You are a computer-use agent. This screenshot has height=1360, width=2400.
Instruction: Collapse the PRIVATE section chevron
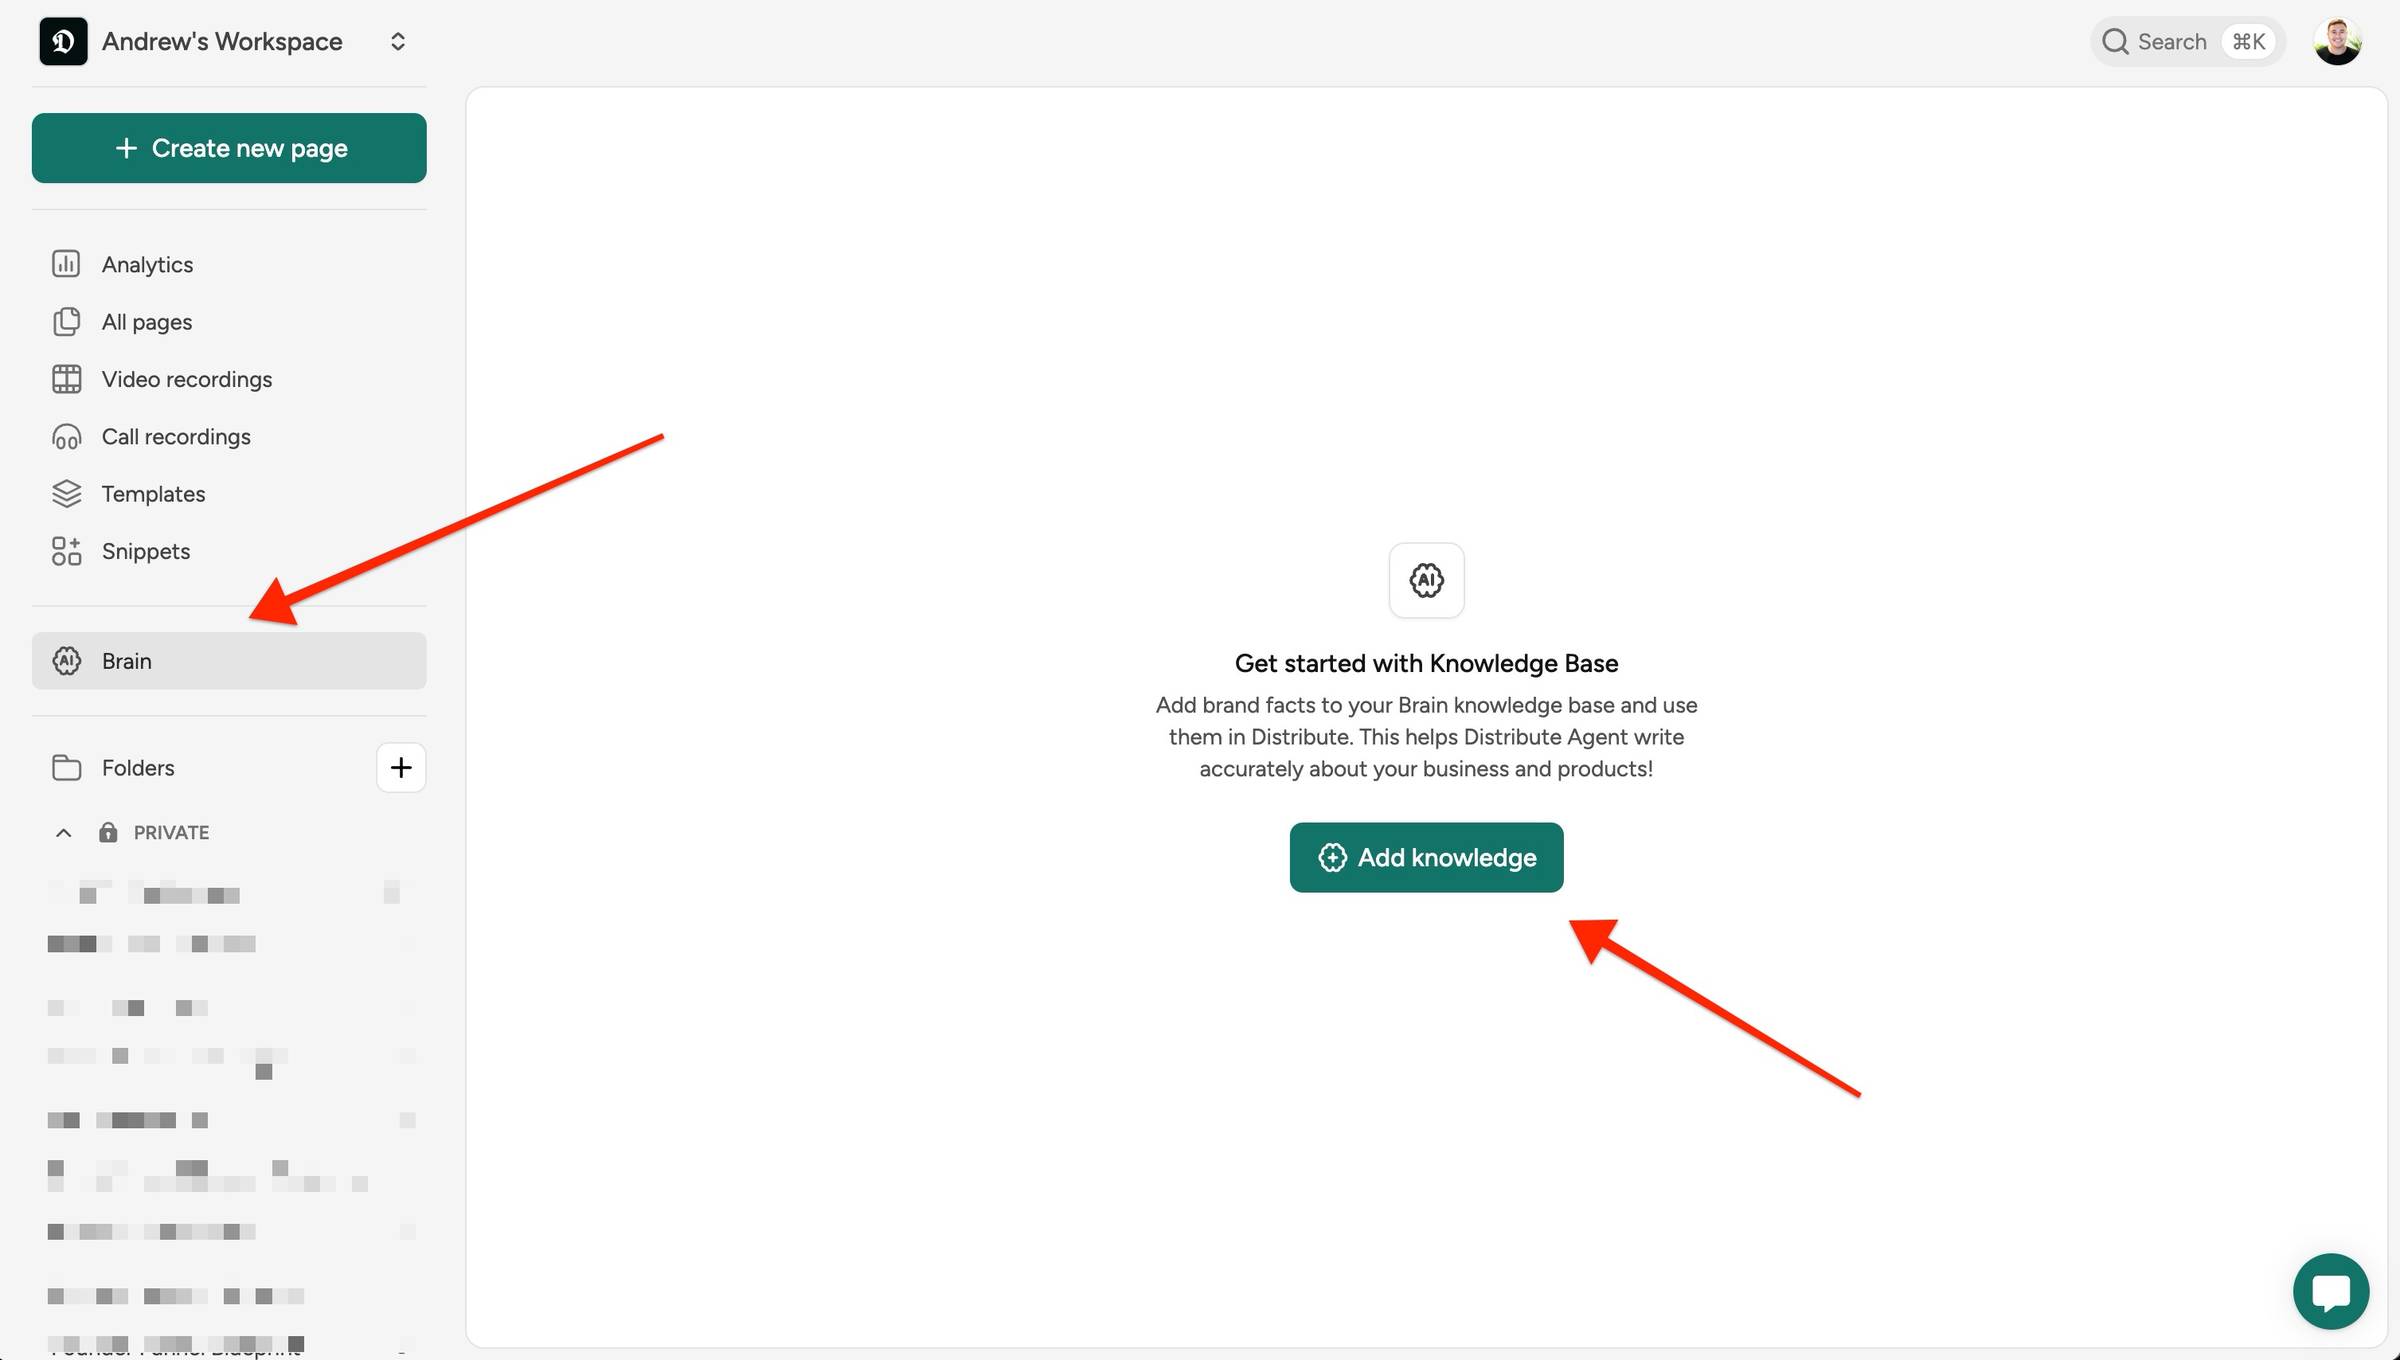[x=63, y=833]
